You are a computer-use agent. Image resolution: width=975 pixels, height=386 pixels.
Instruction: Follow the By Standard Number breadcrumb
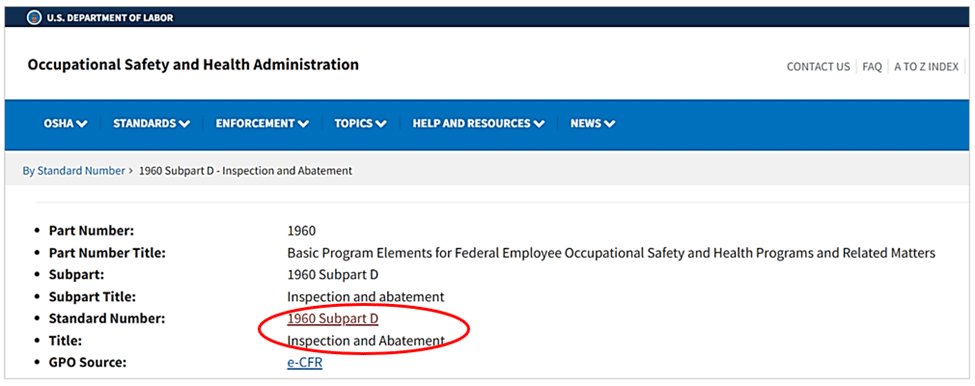73,170
